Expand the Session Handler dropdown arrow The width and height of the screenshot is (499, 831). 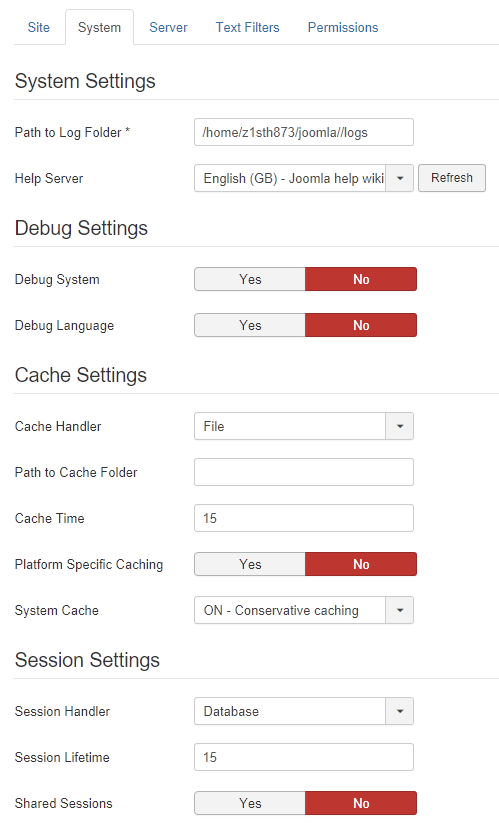[399, 711]
